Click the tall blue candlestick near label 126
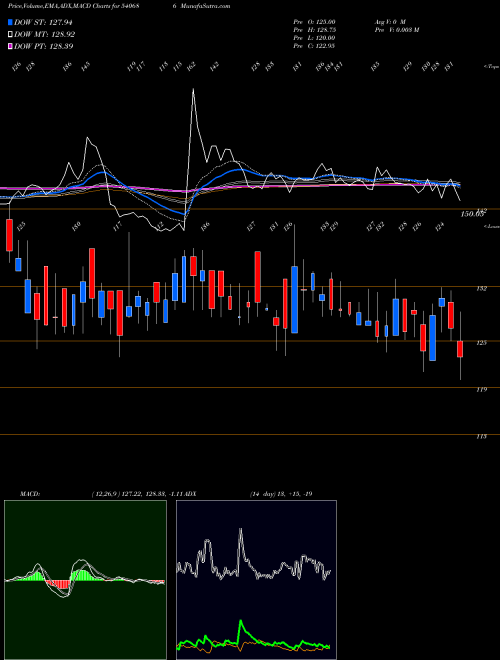The width and height of the screenshot is (500, 660). click(295, 299)
